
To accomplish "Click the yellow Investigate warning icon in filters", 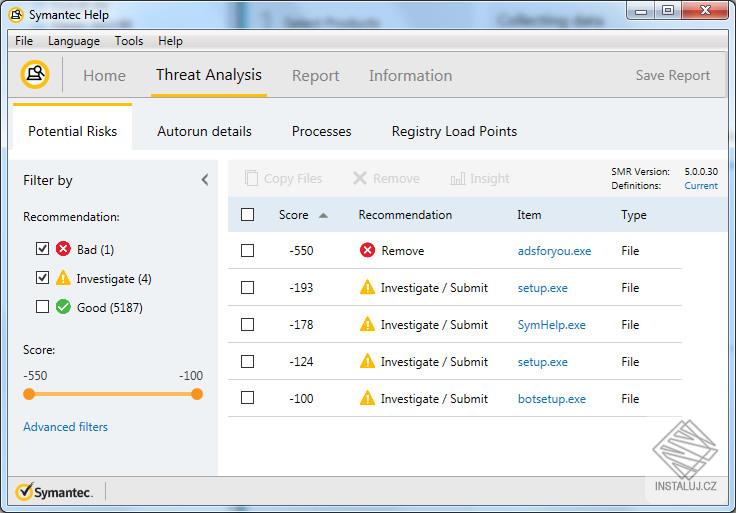I will [63, 278].
